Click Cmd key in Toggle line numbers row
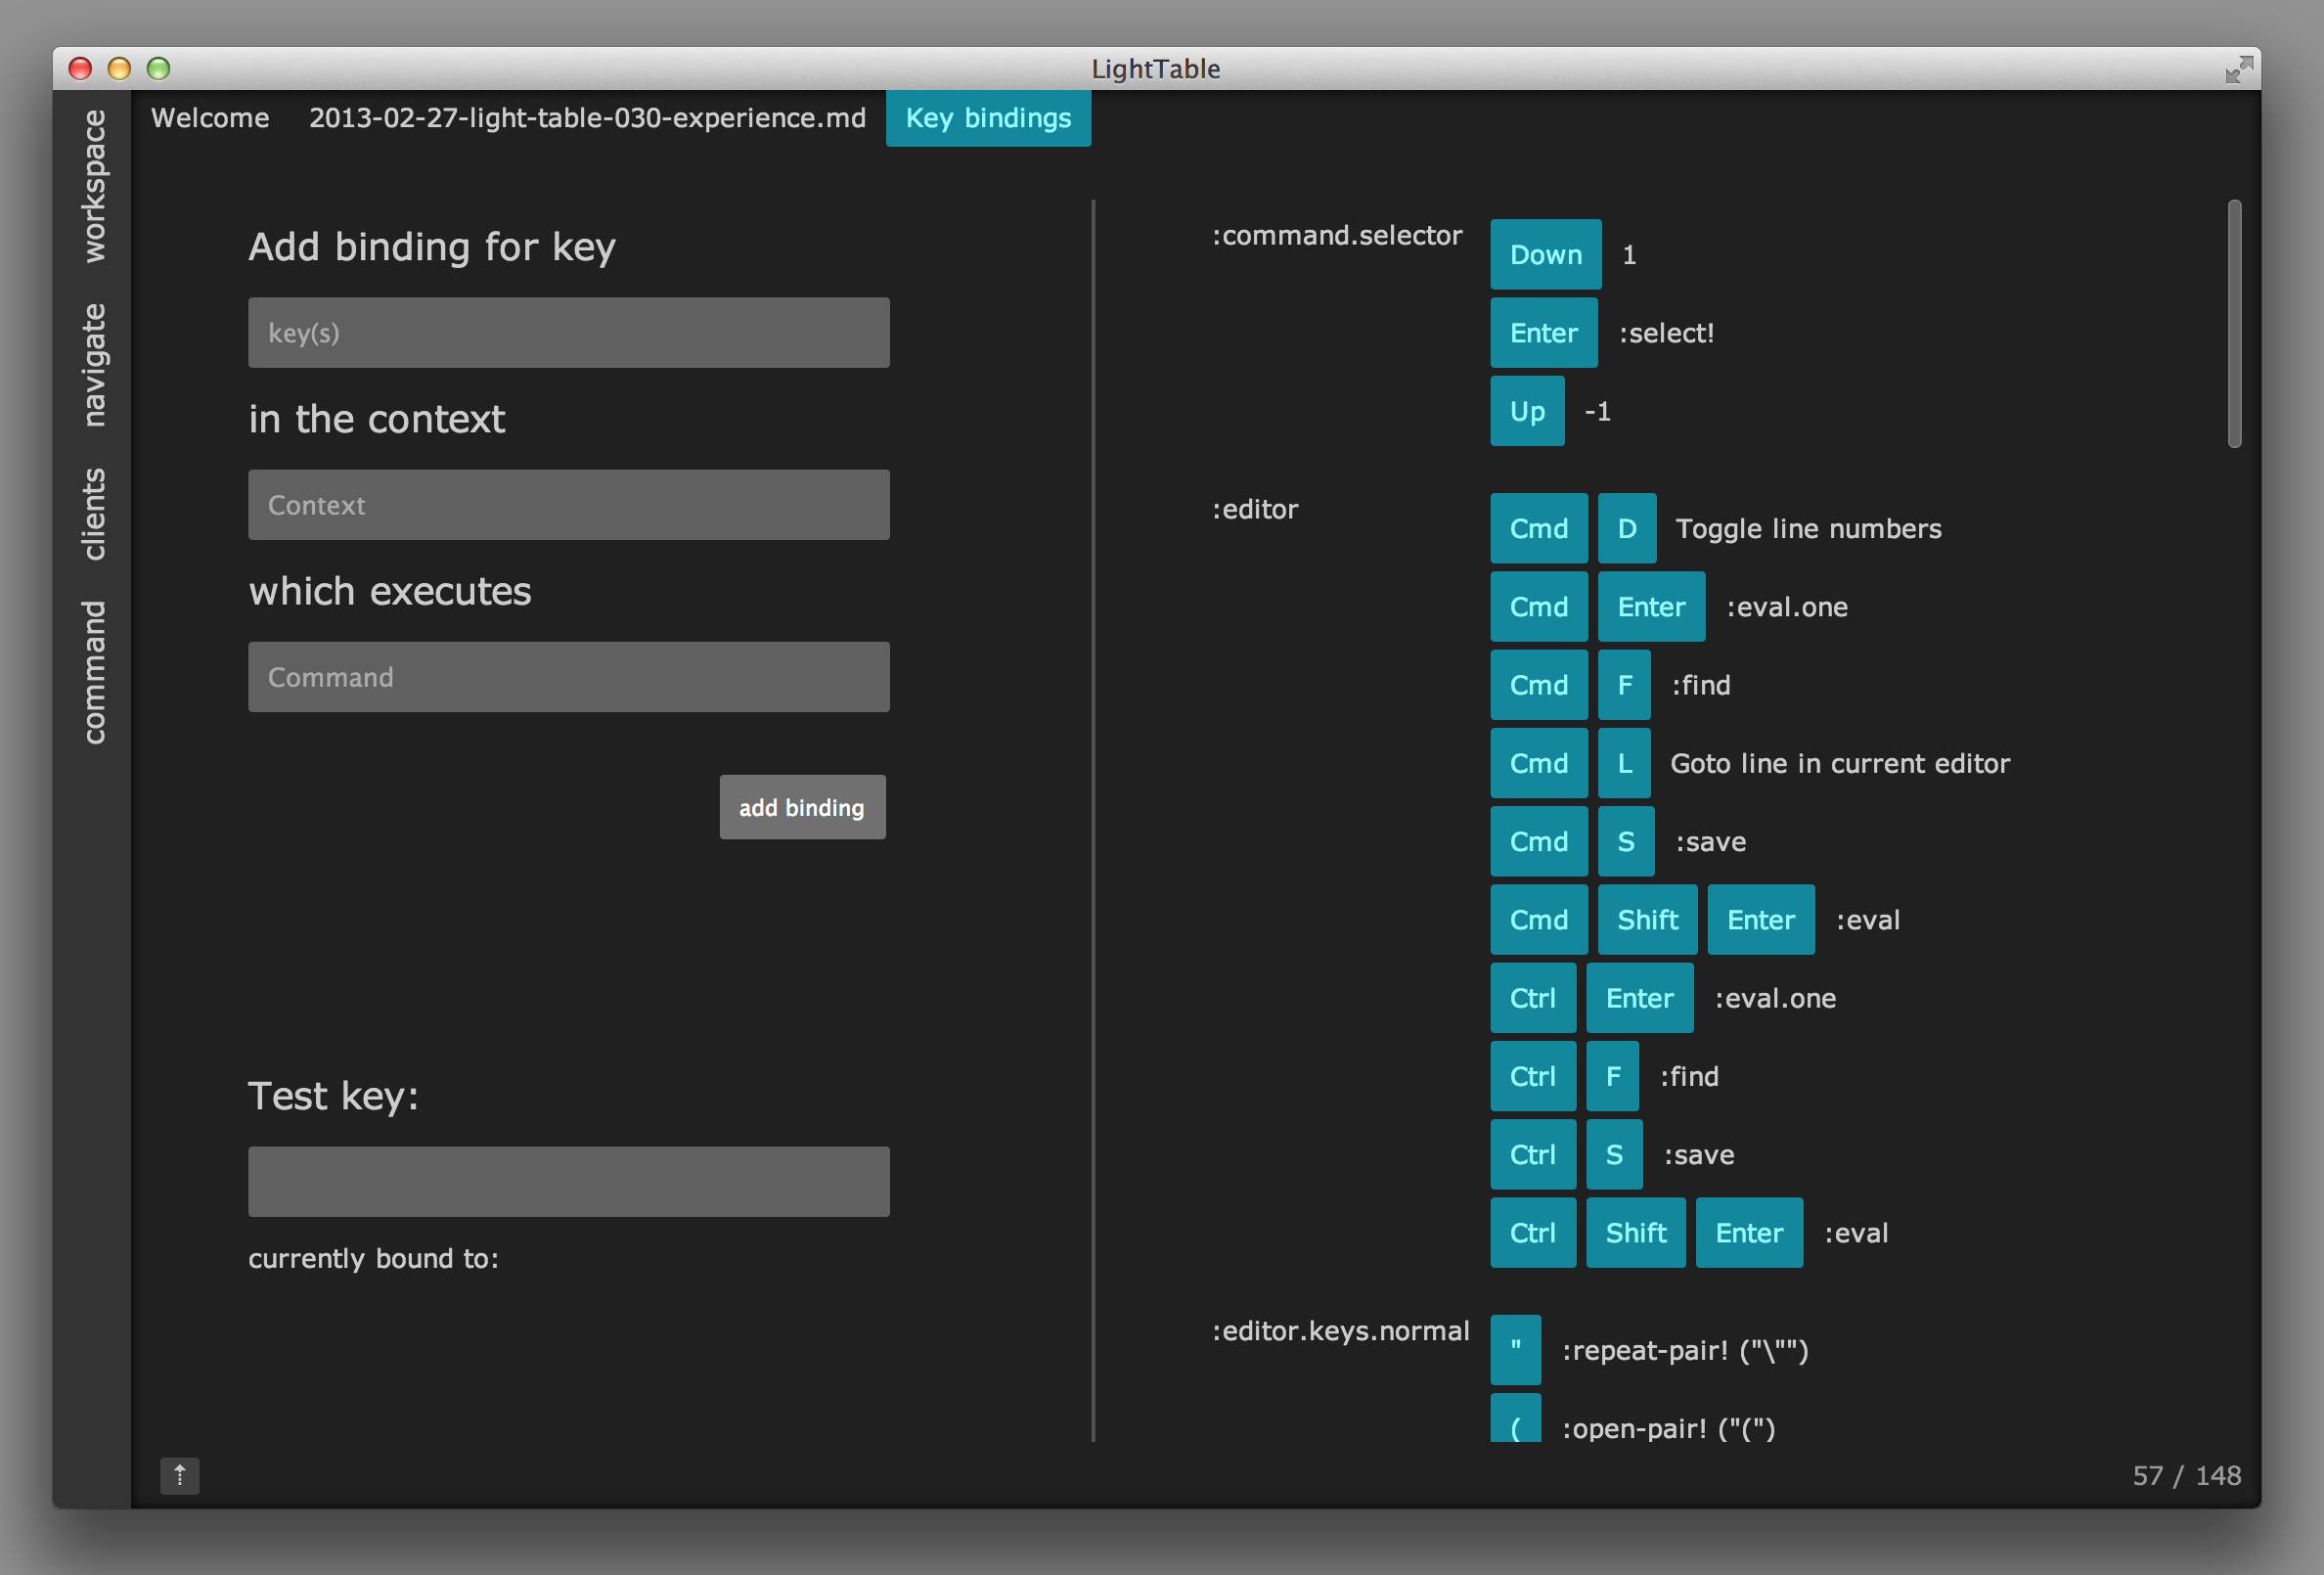 (1539, 528)
